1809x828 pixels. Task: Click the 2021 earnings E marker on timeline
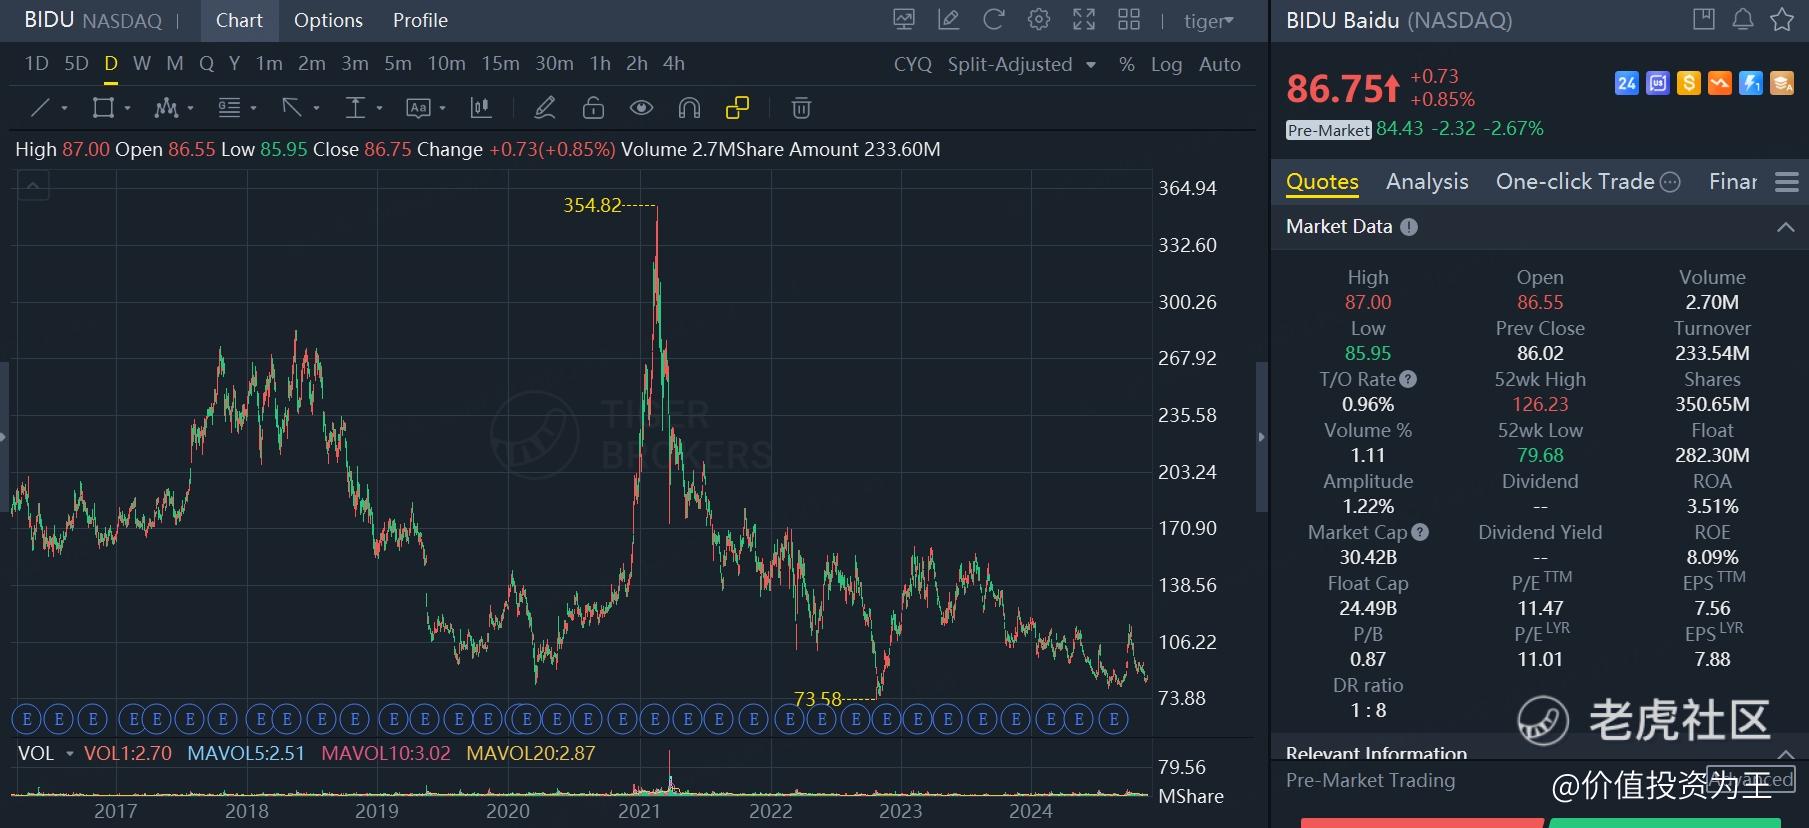[x=656, y=718]
